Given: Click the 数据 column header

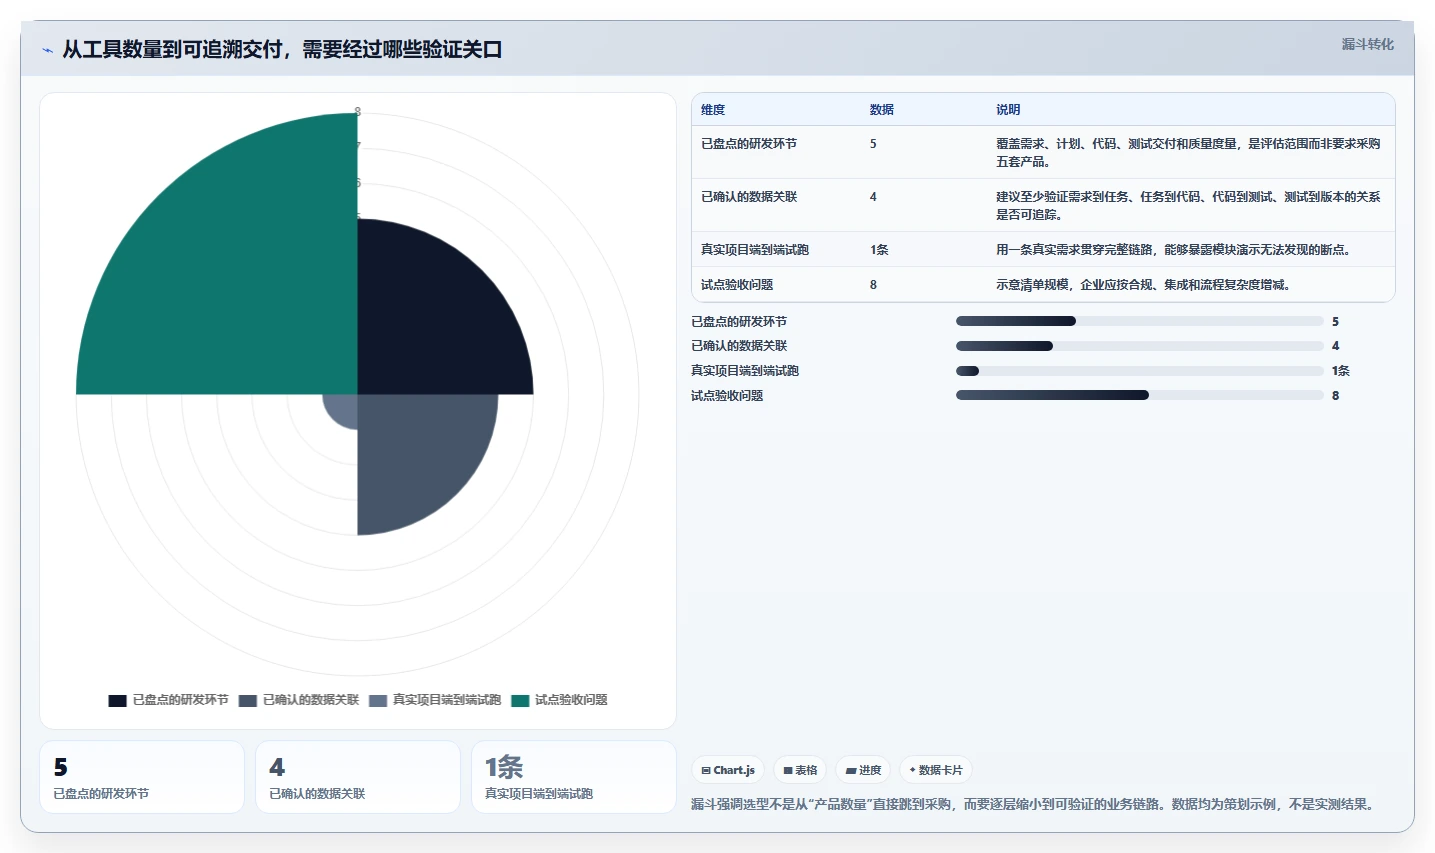Looking at the screenshot, I should [882, 110].
